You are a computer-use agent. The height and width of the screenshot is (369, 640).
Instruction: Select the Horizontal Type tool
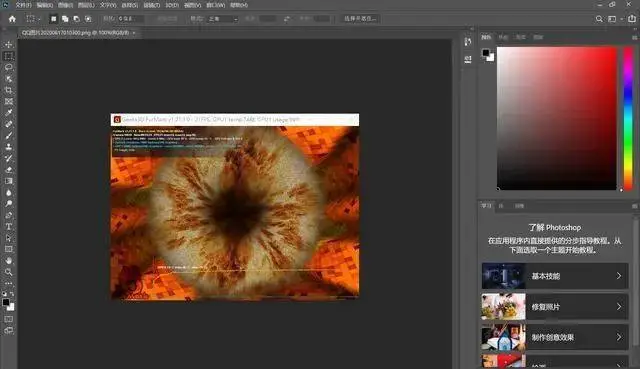pyautogui.click(x=9, y=226)
